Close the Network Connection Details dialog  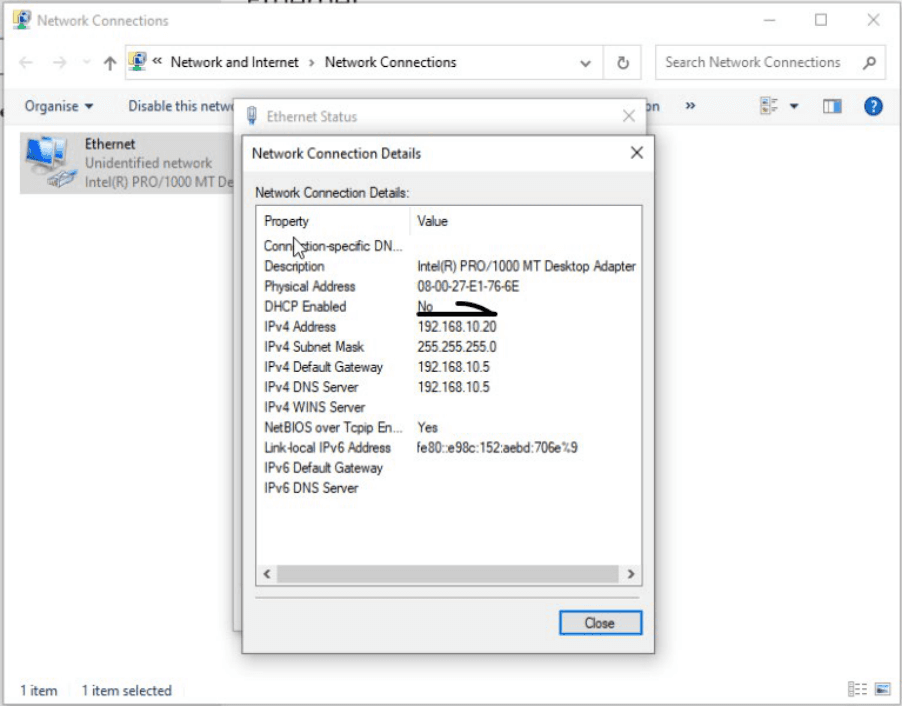point(636,153)
